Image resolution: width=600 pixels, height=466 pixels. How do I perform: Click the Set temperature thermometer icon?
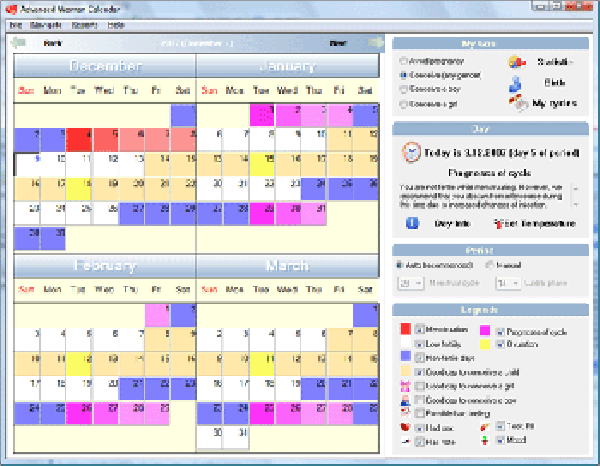pos(497,223)
